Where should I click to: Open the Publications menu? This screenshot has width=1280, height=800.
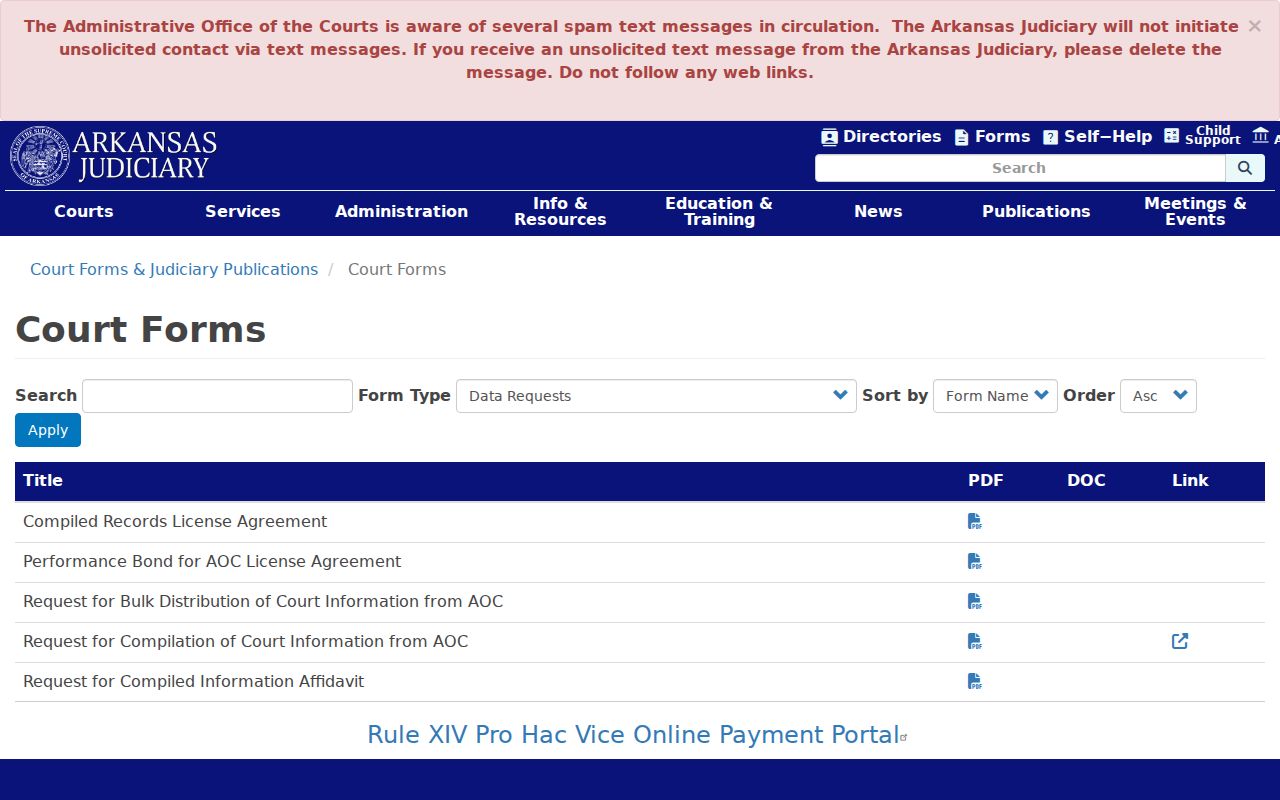[x=1036, y=212]
